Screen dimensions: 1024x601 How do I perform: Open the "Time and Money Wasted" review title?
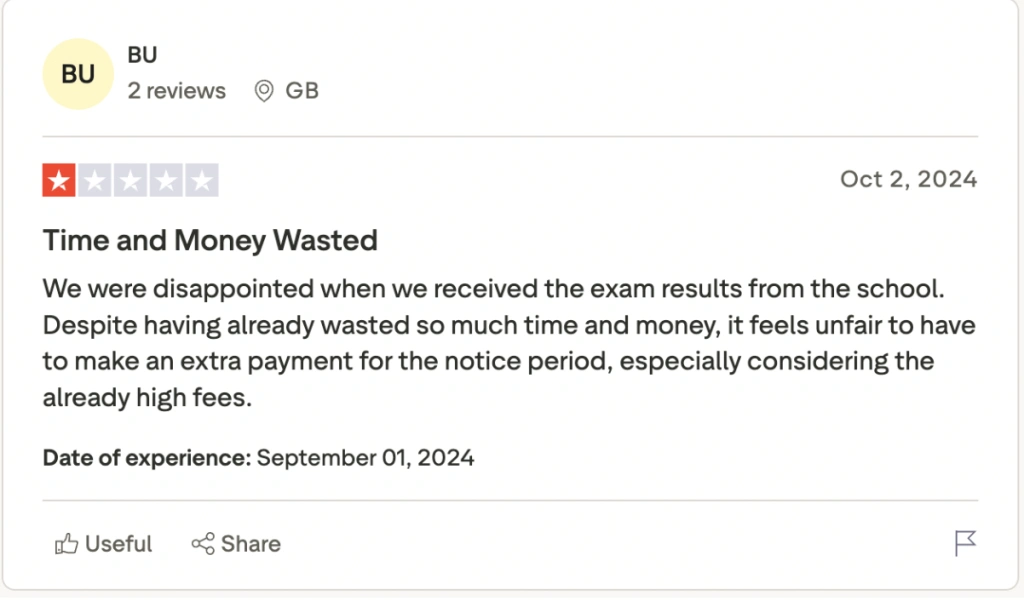210,241
